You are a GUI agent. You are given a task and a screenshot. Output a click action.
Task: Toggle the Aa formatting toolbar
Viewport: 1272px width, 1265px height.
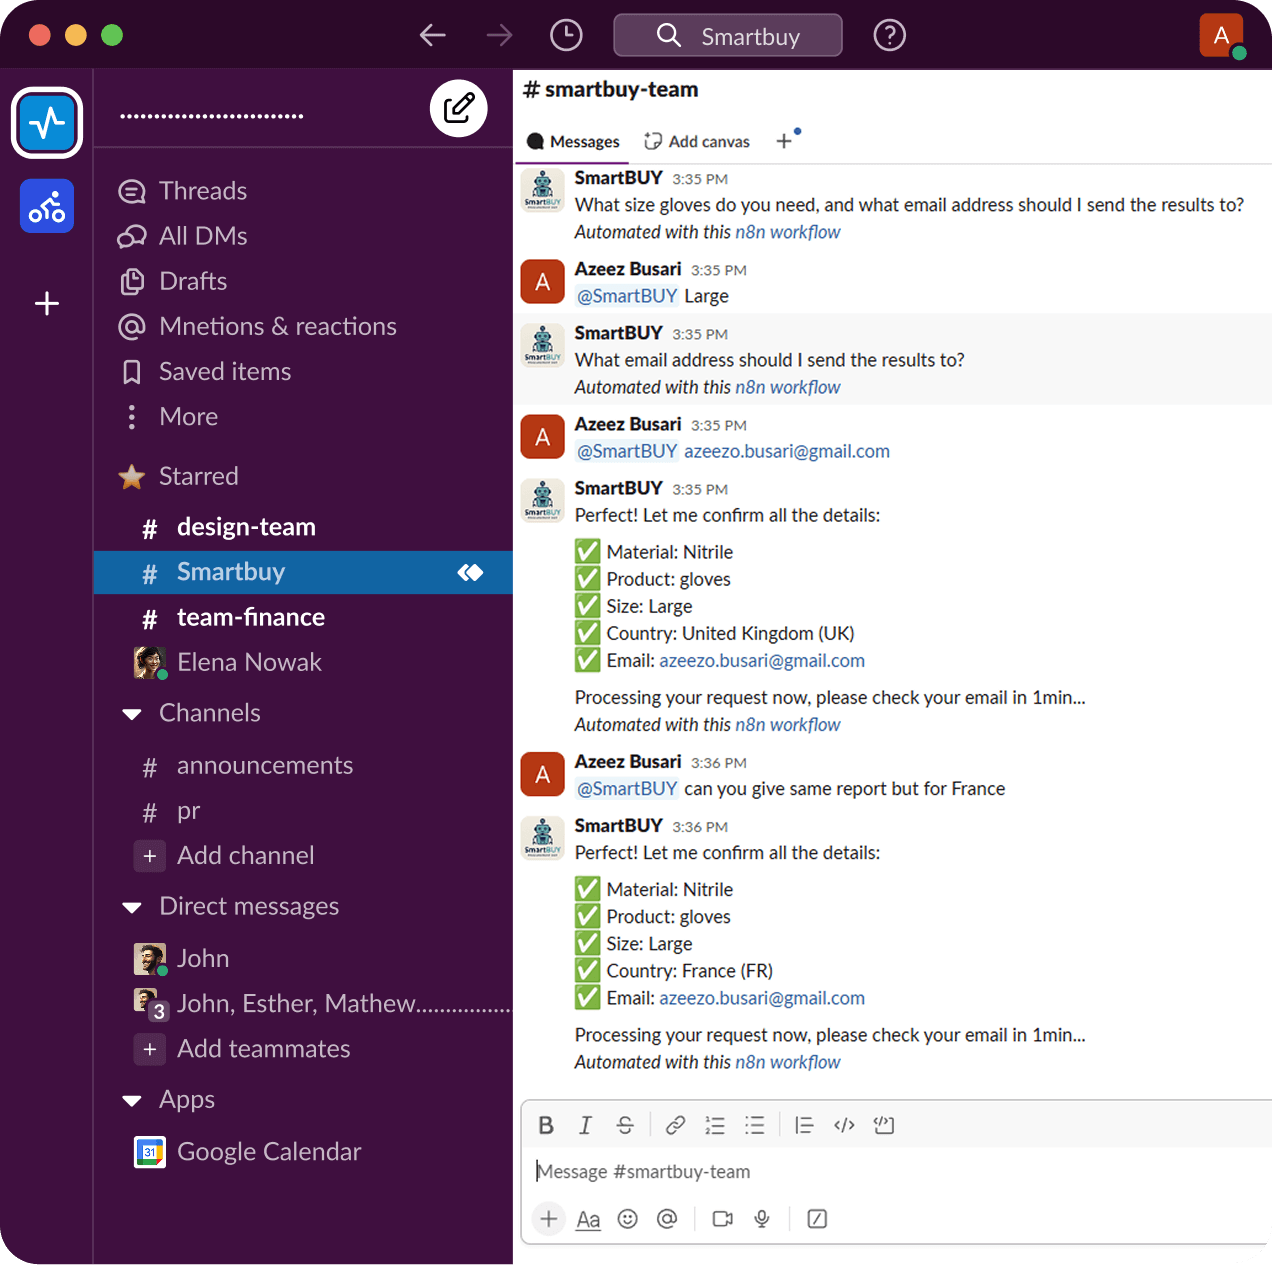[x=588, y=1219]
